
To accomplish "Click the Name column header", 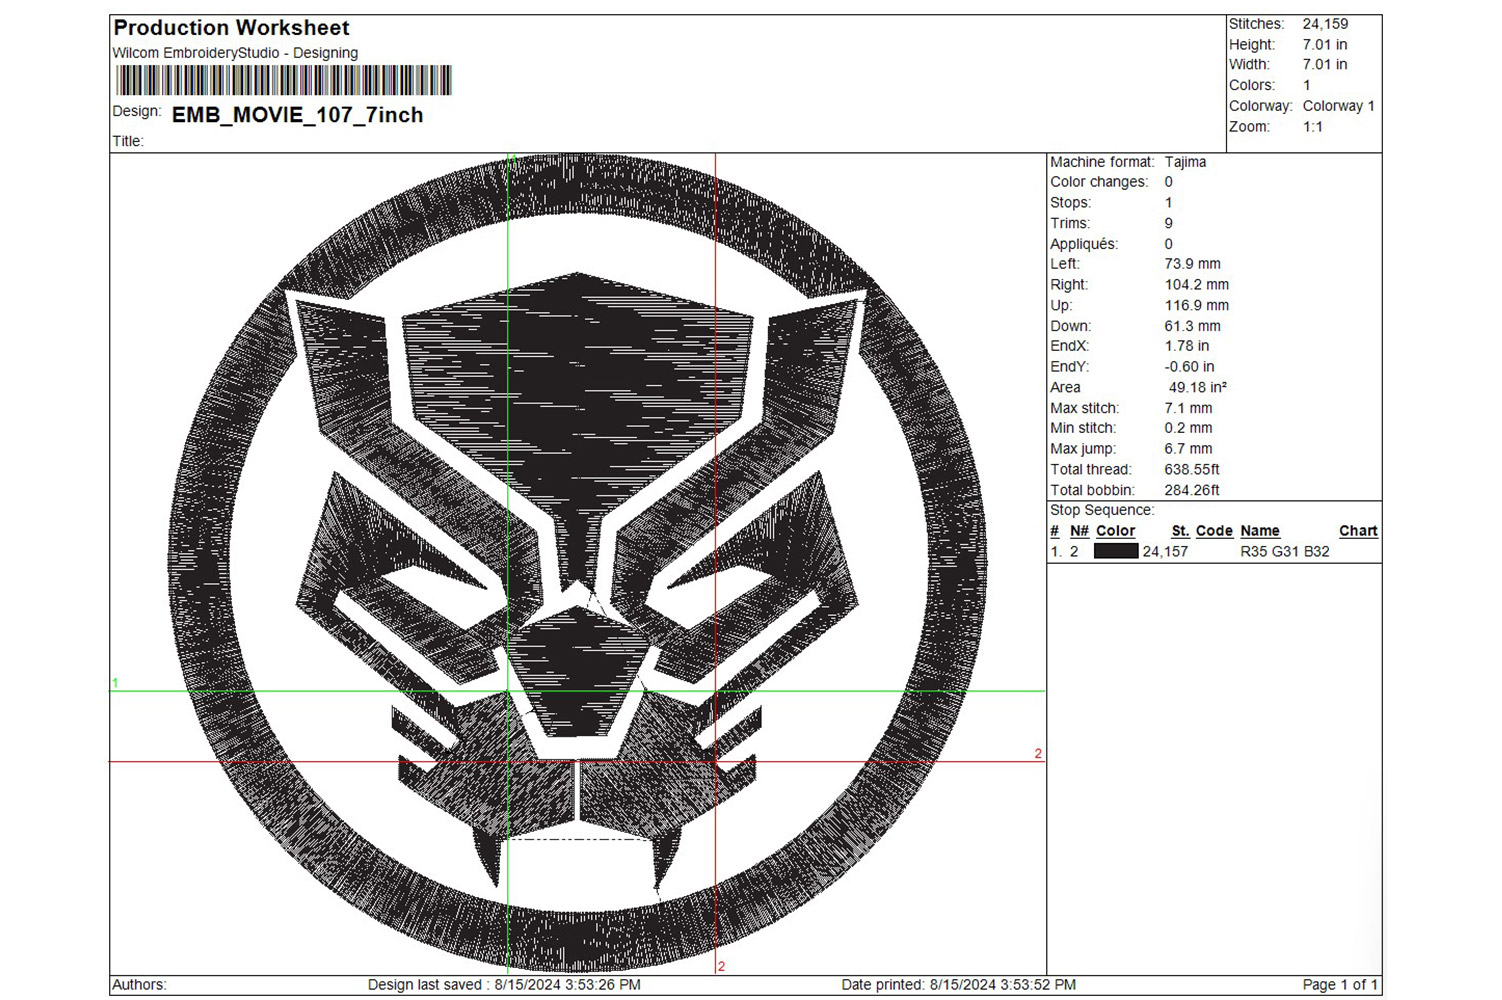I will (x=1260, y=531).
